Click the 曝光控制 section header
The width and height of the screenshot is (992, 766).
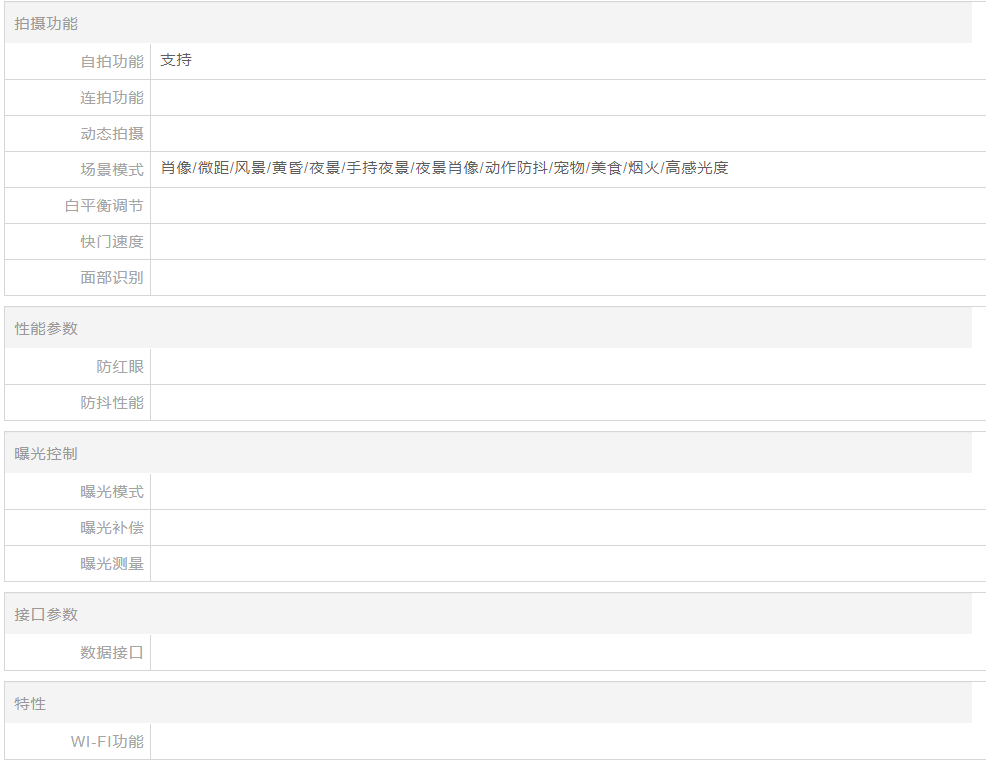[x=46, y=453]
